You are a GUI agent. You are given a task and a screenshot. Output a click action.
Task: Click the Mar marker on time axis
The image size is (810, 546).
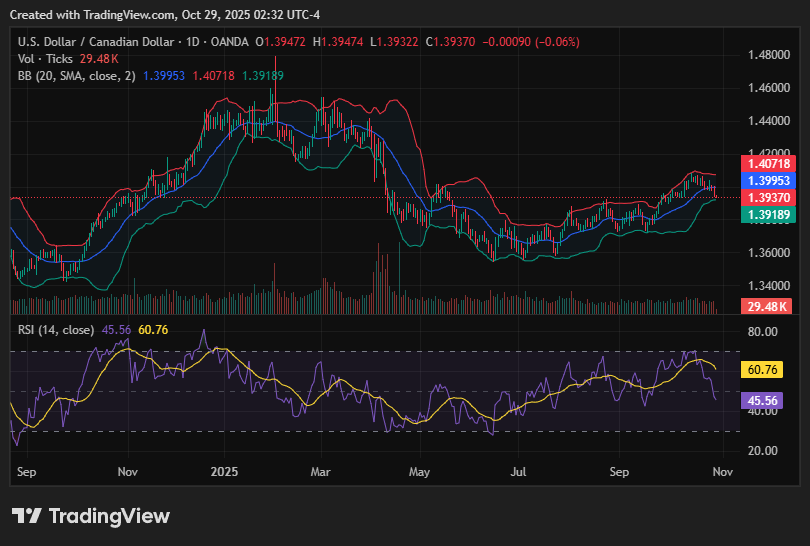coord(320,470)
